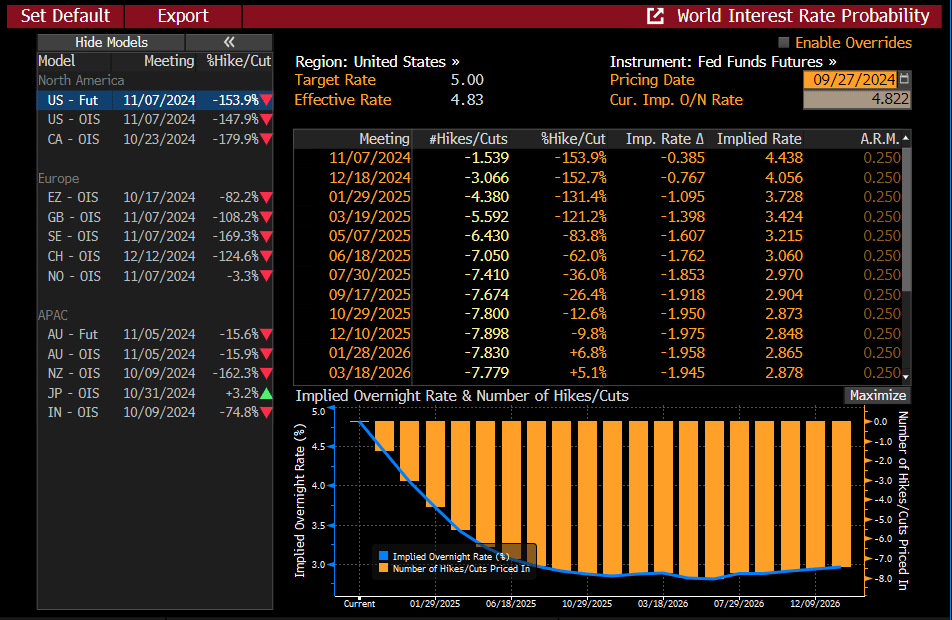Screen dimensions: 952x620
Task: Select the EZ - OIS model row
Action: pyautogui.click(x=155, y=197)
